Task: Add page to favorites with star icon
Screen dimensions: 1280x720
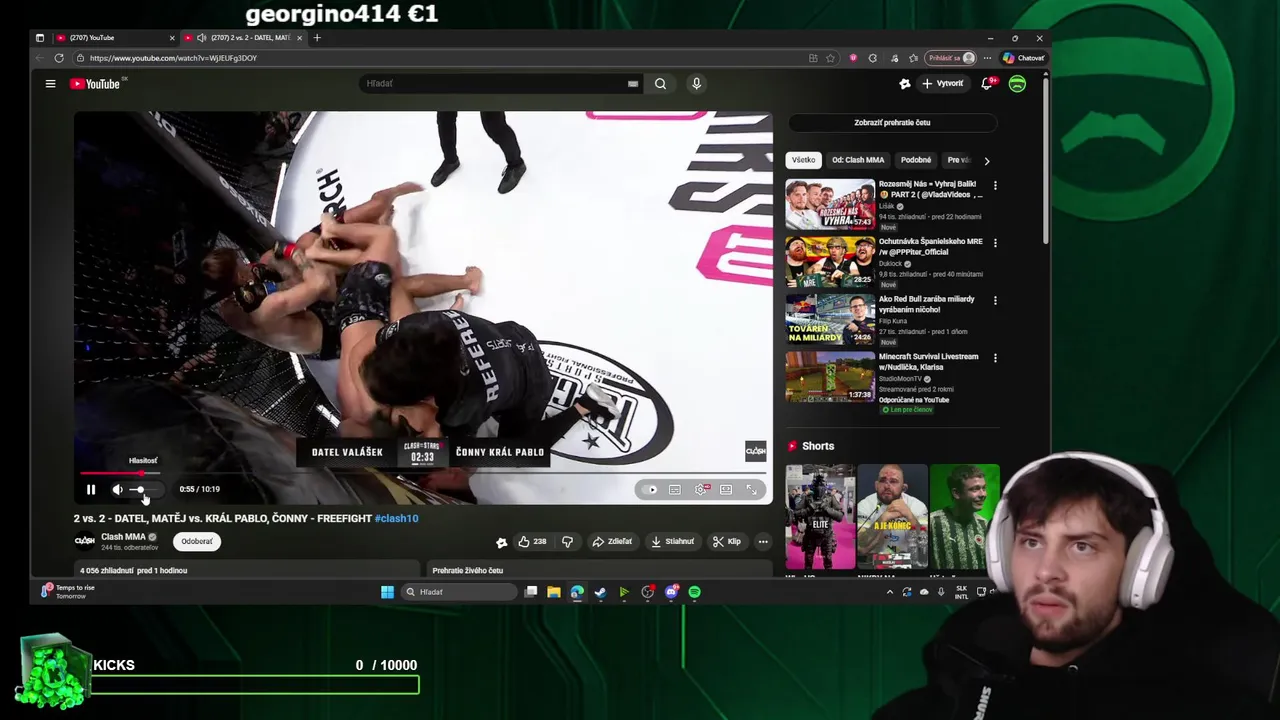Action: click(x=830, y=58)
